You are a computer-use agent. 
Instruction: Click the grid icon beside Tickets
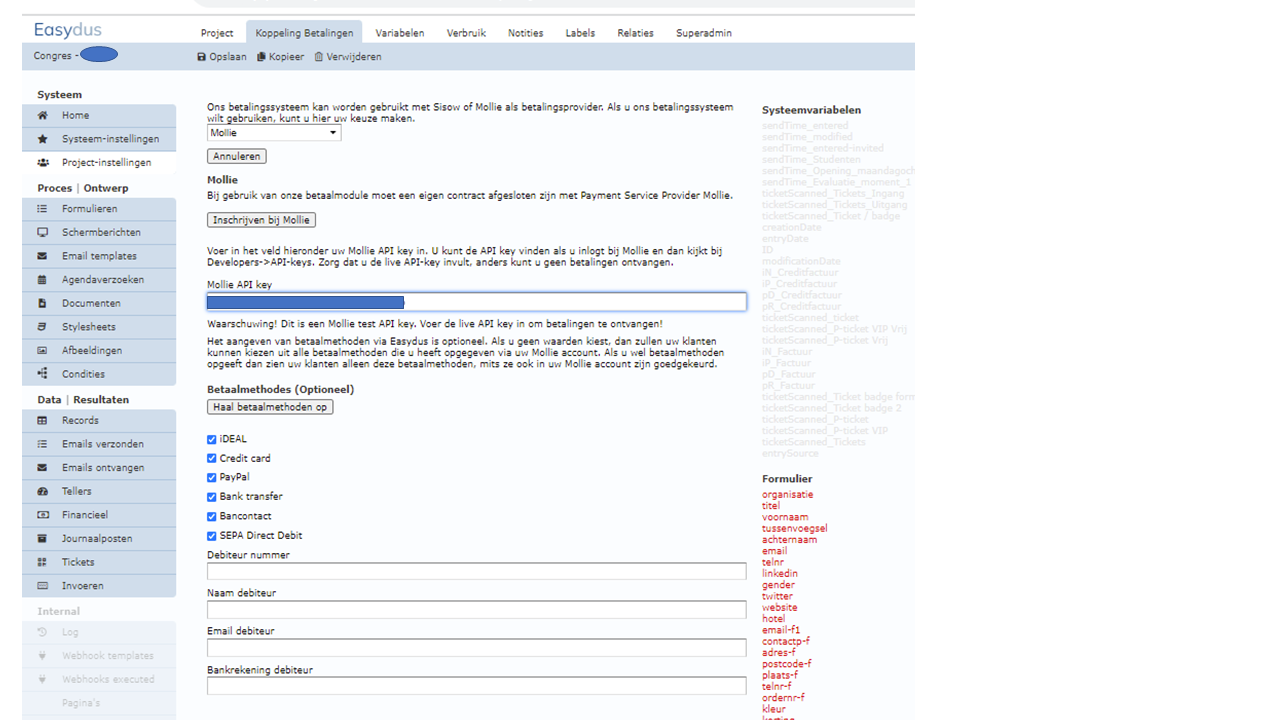click(x=42, y=562)
